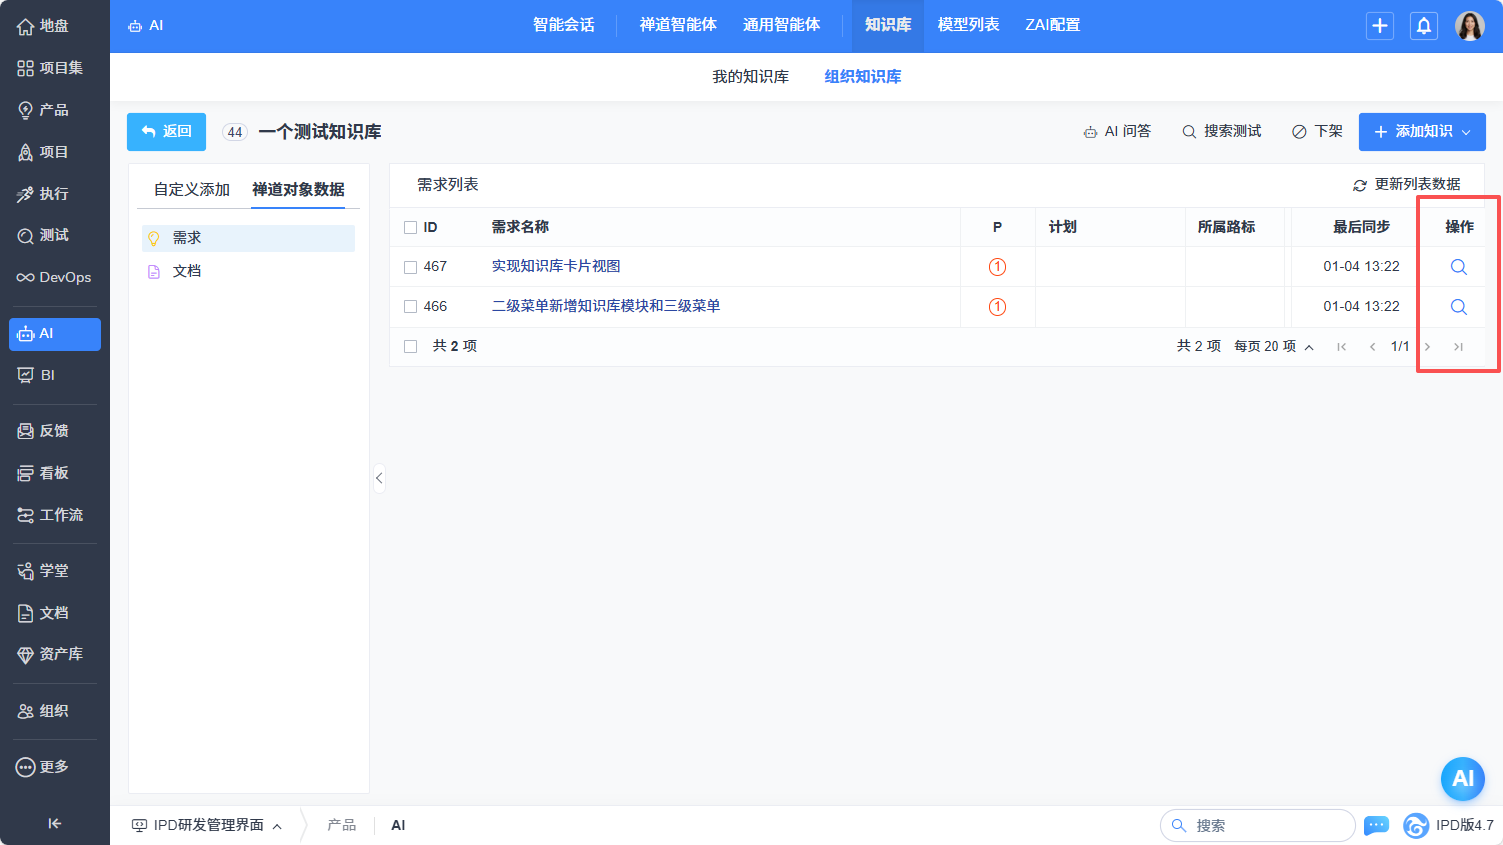Check the checkbox for requirement 466
1503x845 pixels.
pyautogui.click(x=410, y=307)
